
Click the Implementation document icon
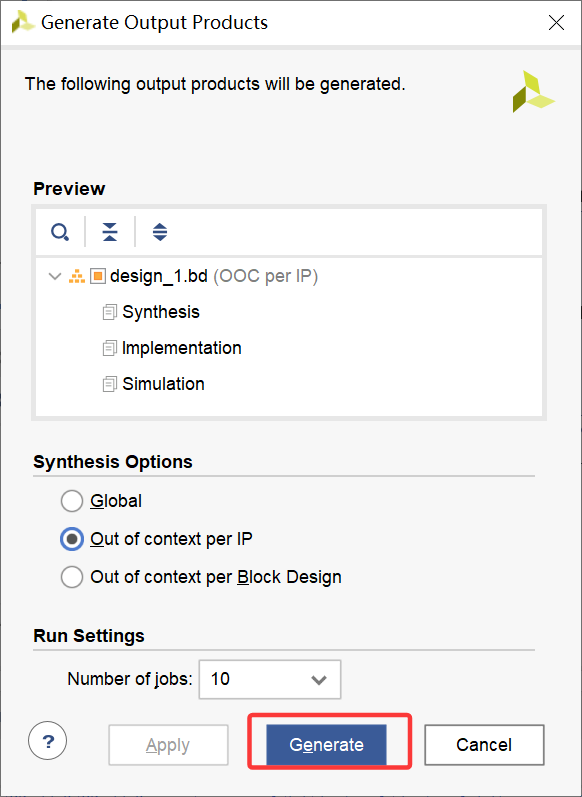(x=109, y=348)
